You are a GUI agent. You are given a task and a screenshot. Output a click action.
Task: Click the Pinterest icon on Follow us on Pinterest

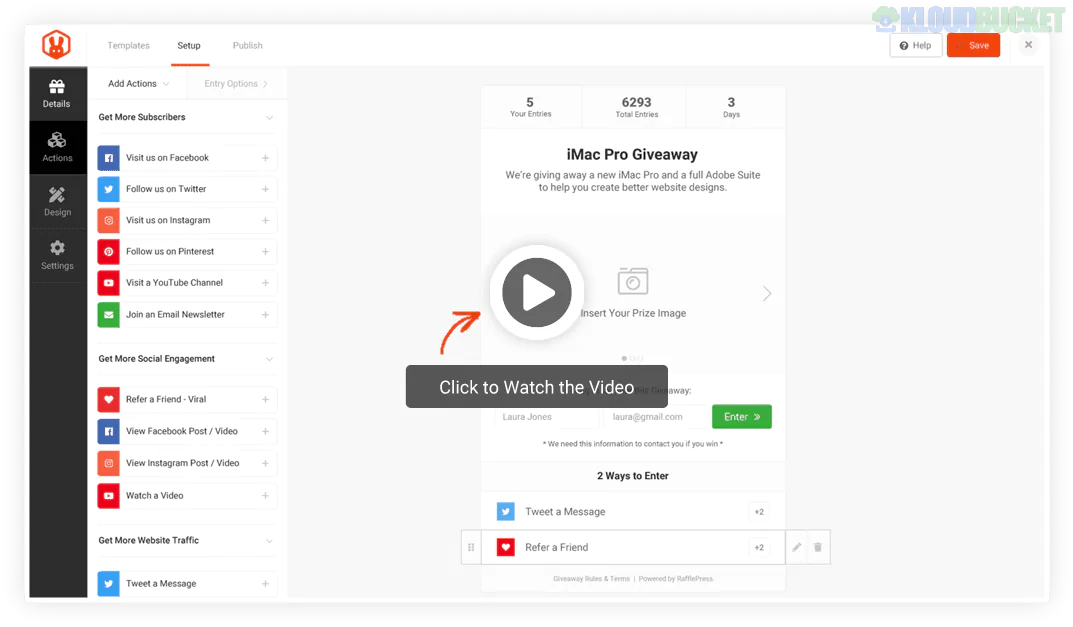click(x=108, y=251)
